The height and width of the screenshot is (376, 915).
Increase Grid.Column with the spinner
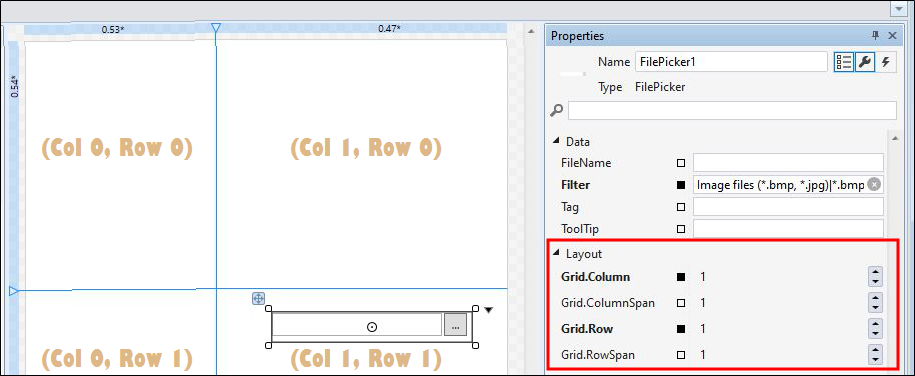(875, 273)
